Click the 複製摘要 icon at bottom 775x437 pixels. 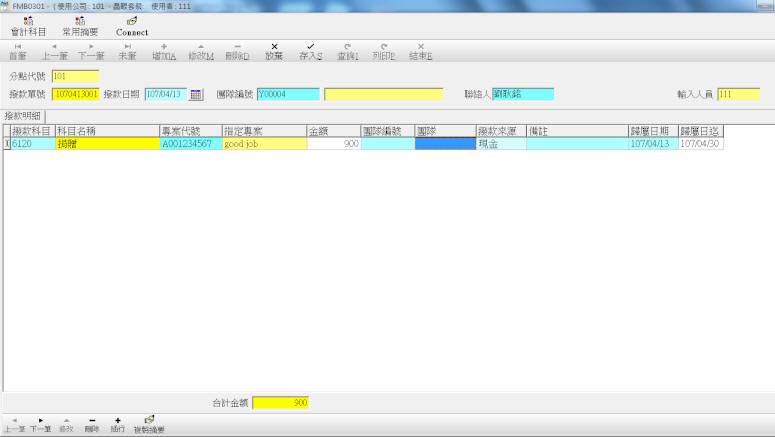[x=150, y=424]
